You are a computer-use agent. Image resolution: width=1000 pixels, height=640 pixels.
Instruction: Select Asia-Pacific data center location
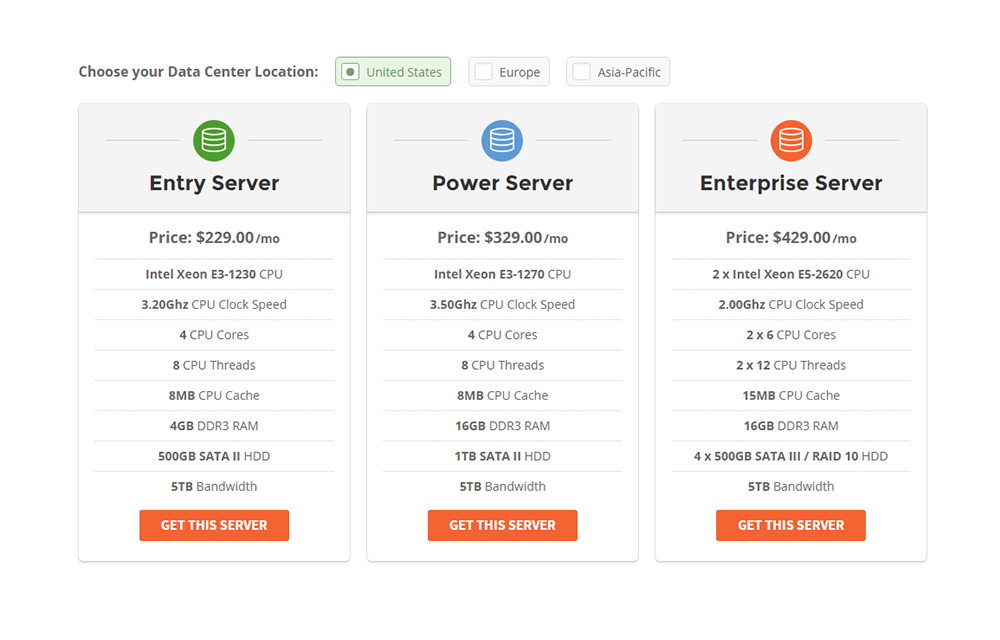click(x=618, y=71)
